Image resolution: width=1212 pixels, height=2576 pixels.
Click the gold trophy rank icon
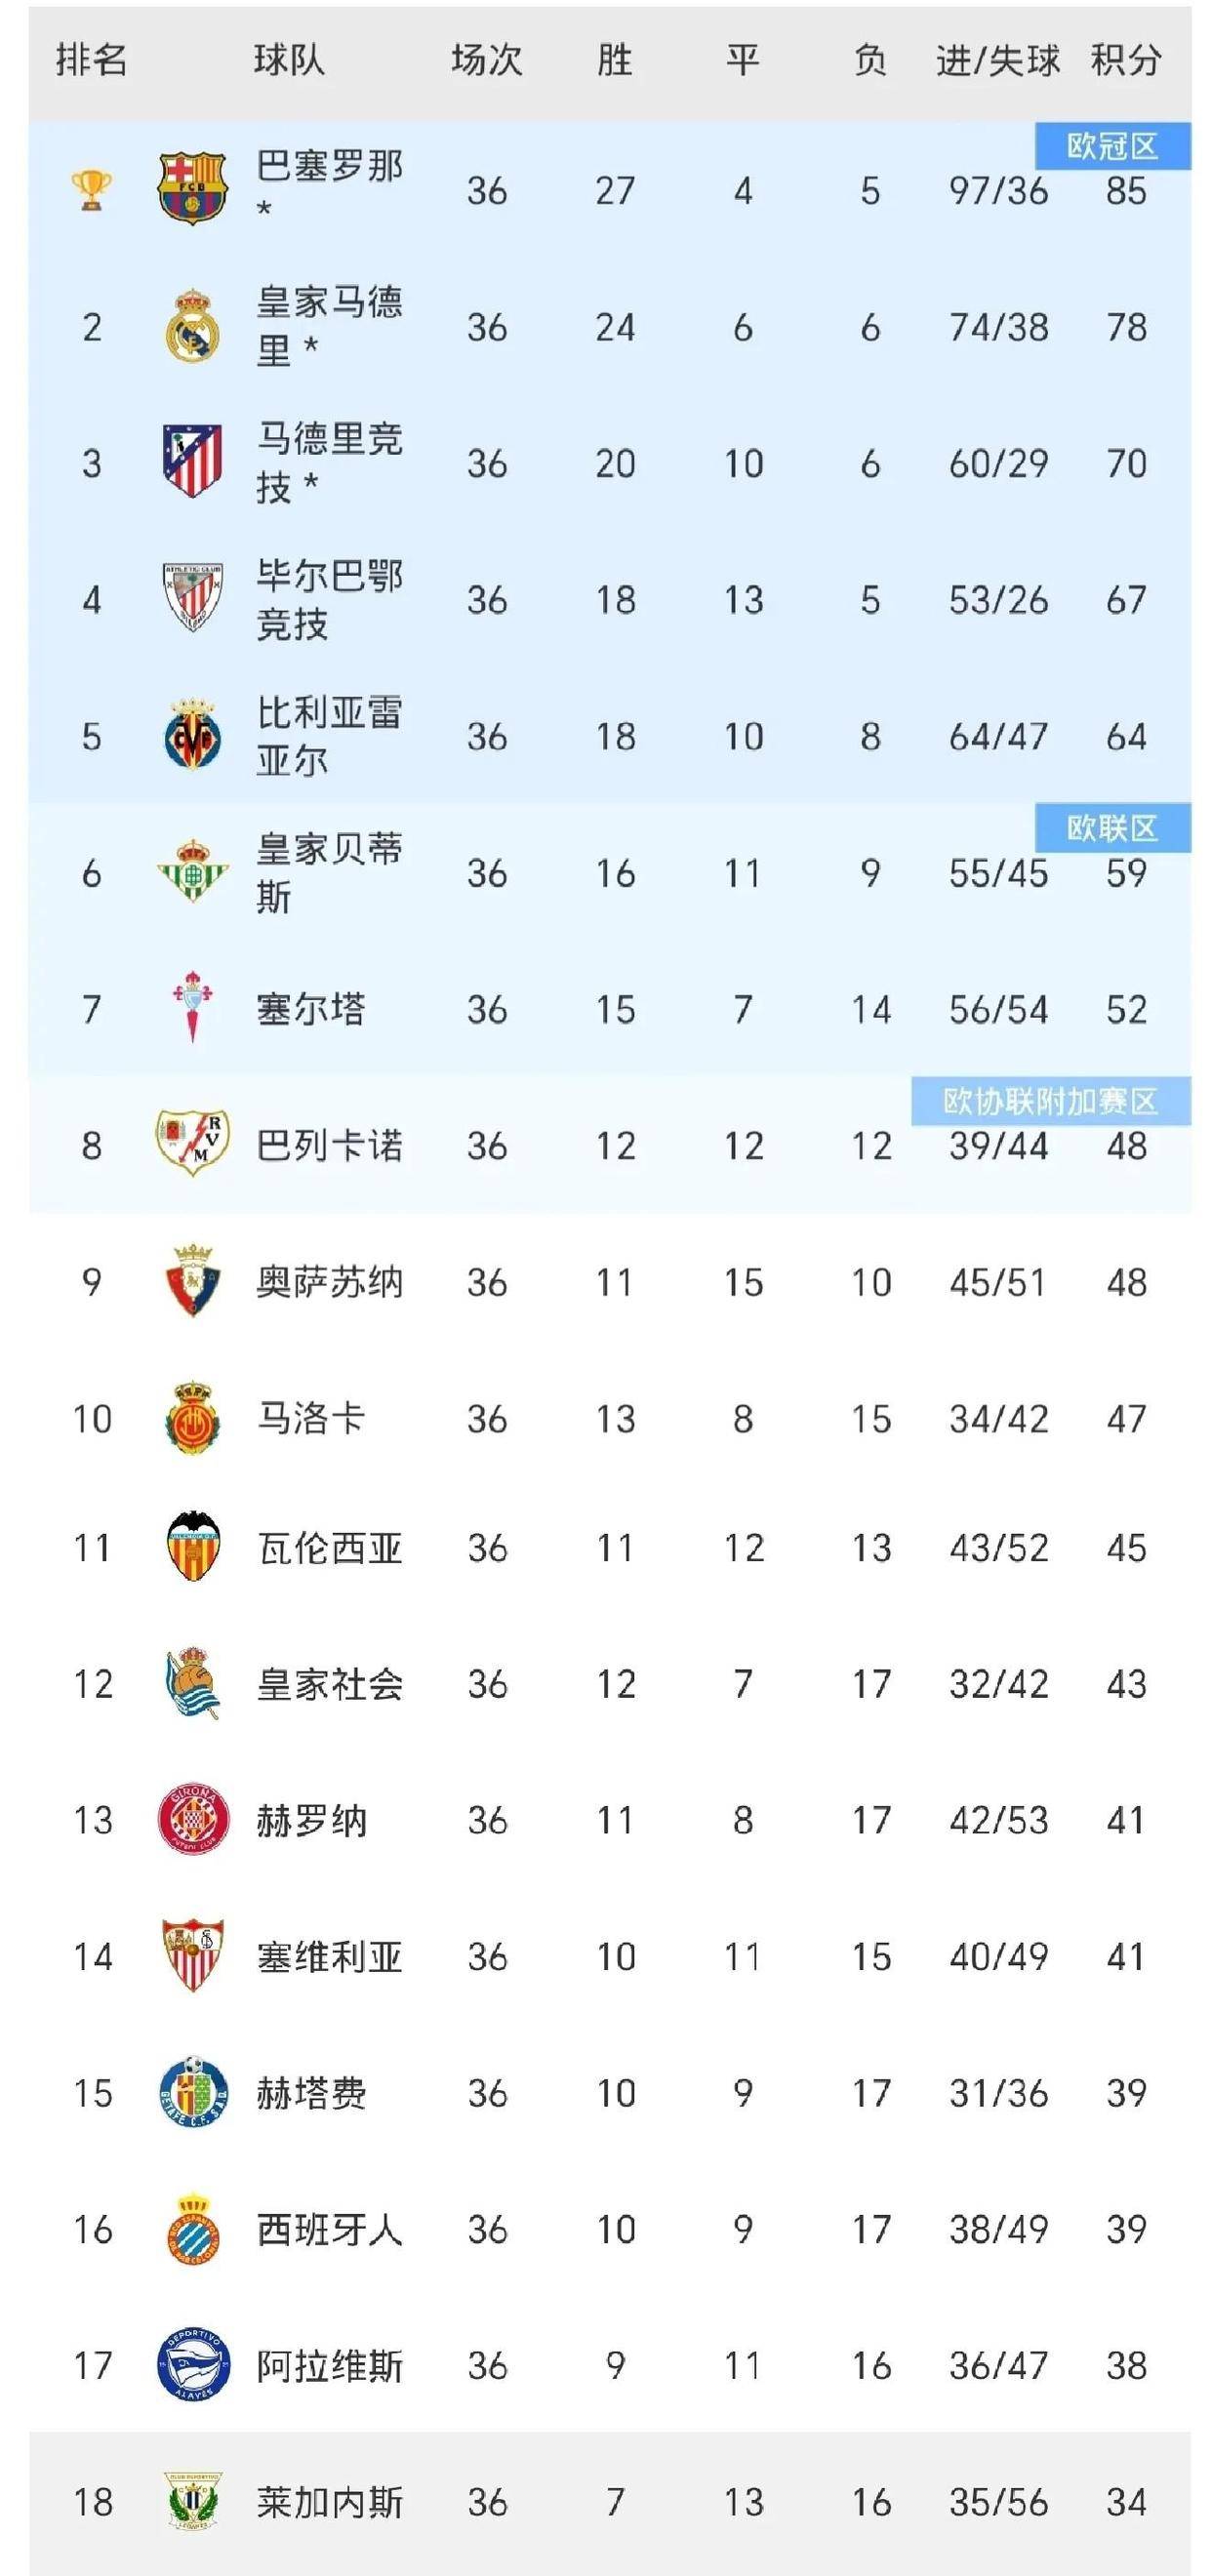point(91,190)
